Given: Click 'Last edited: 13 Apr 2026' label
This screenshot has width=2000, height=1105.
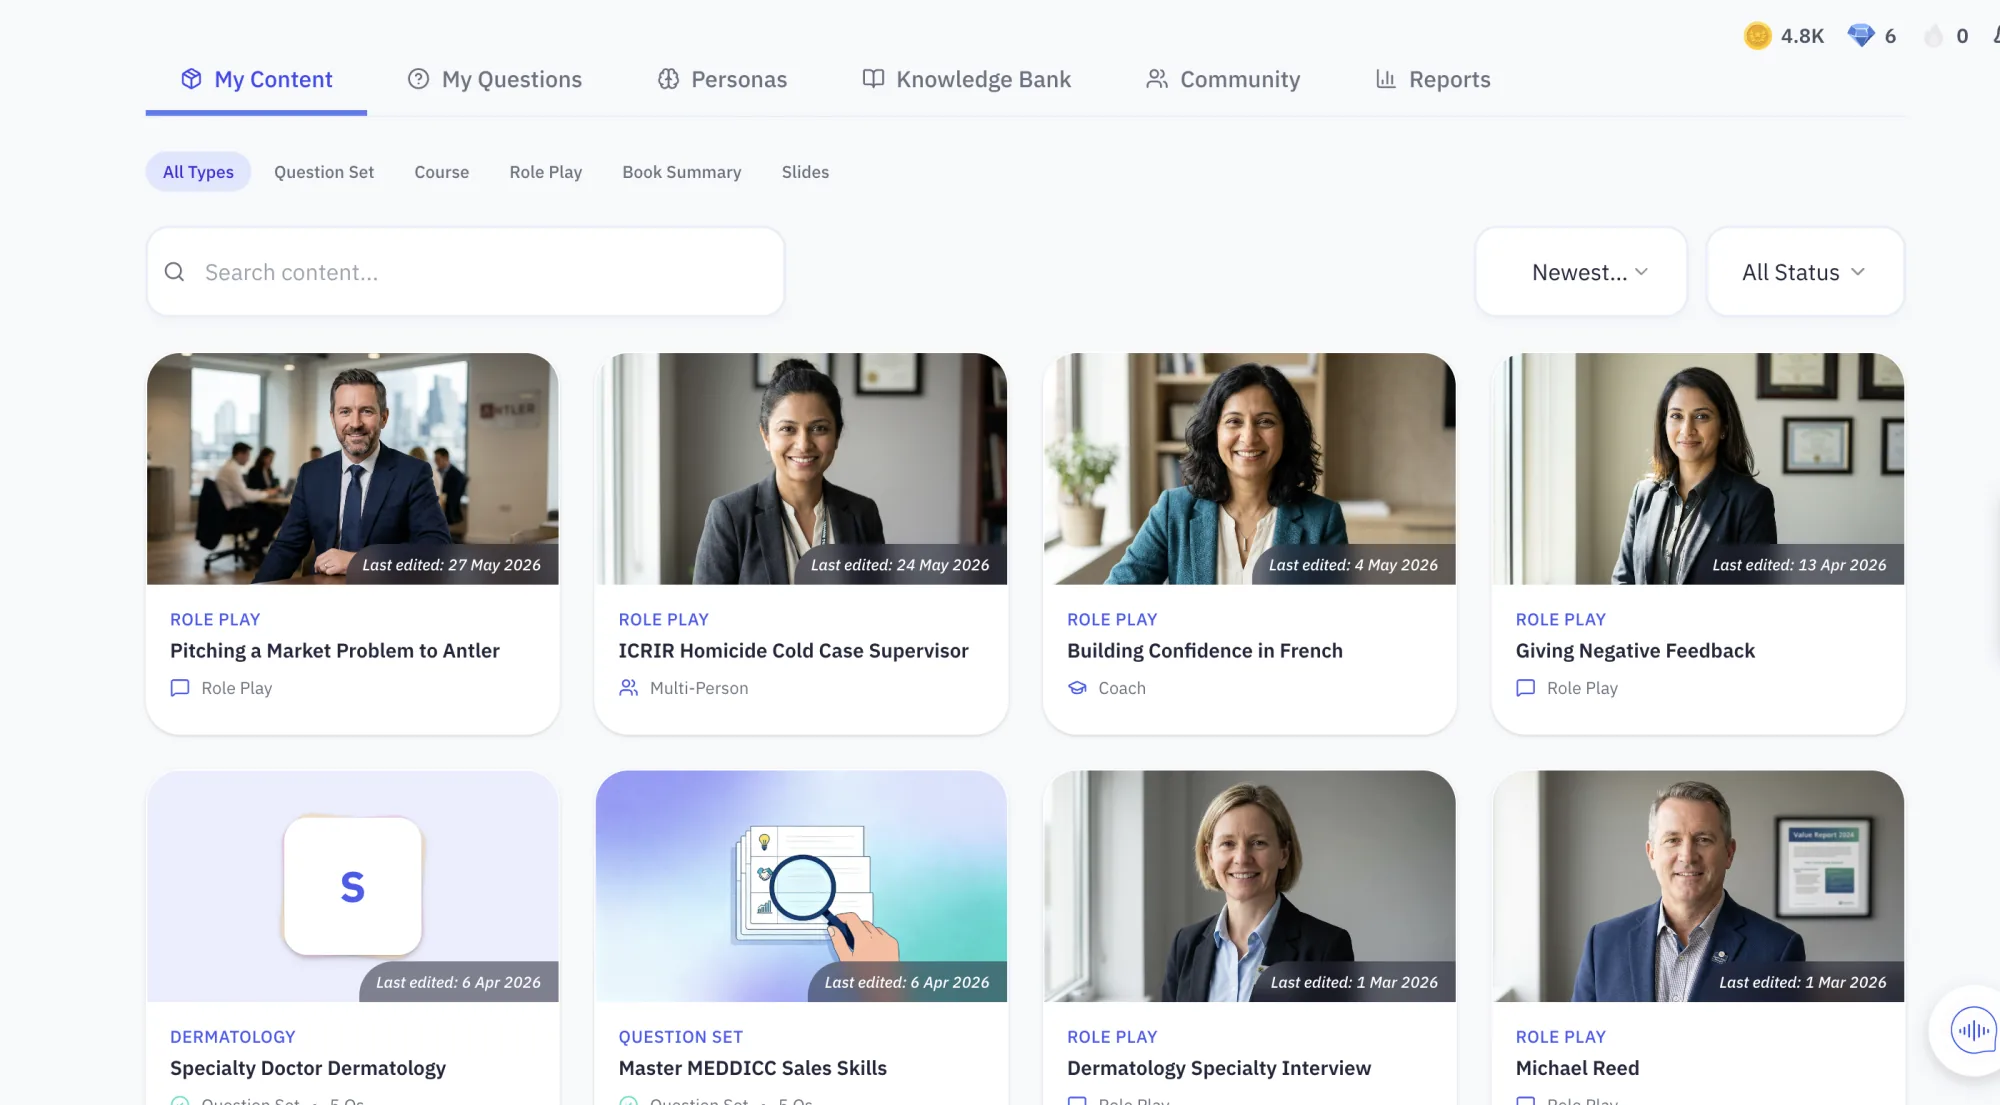Looking at the screenshot, I should (x=1799, y=565).
